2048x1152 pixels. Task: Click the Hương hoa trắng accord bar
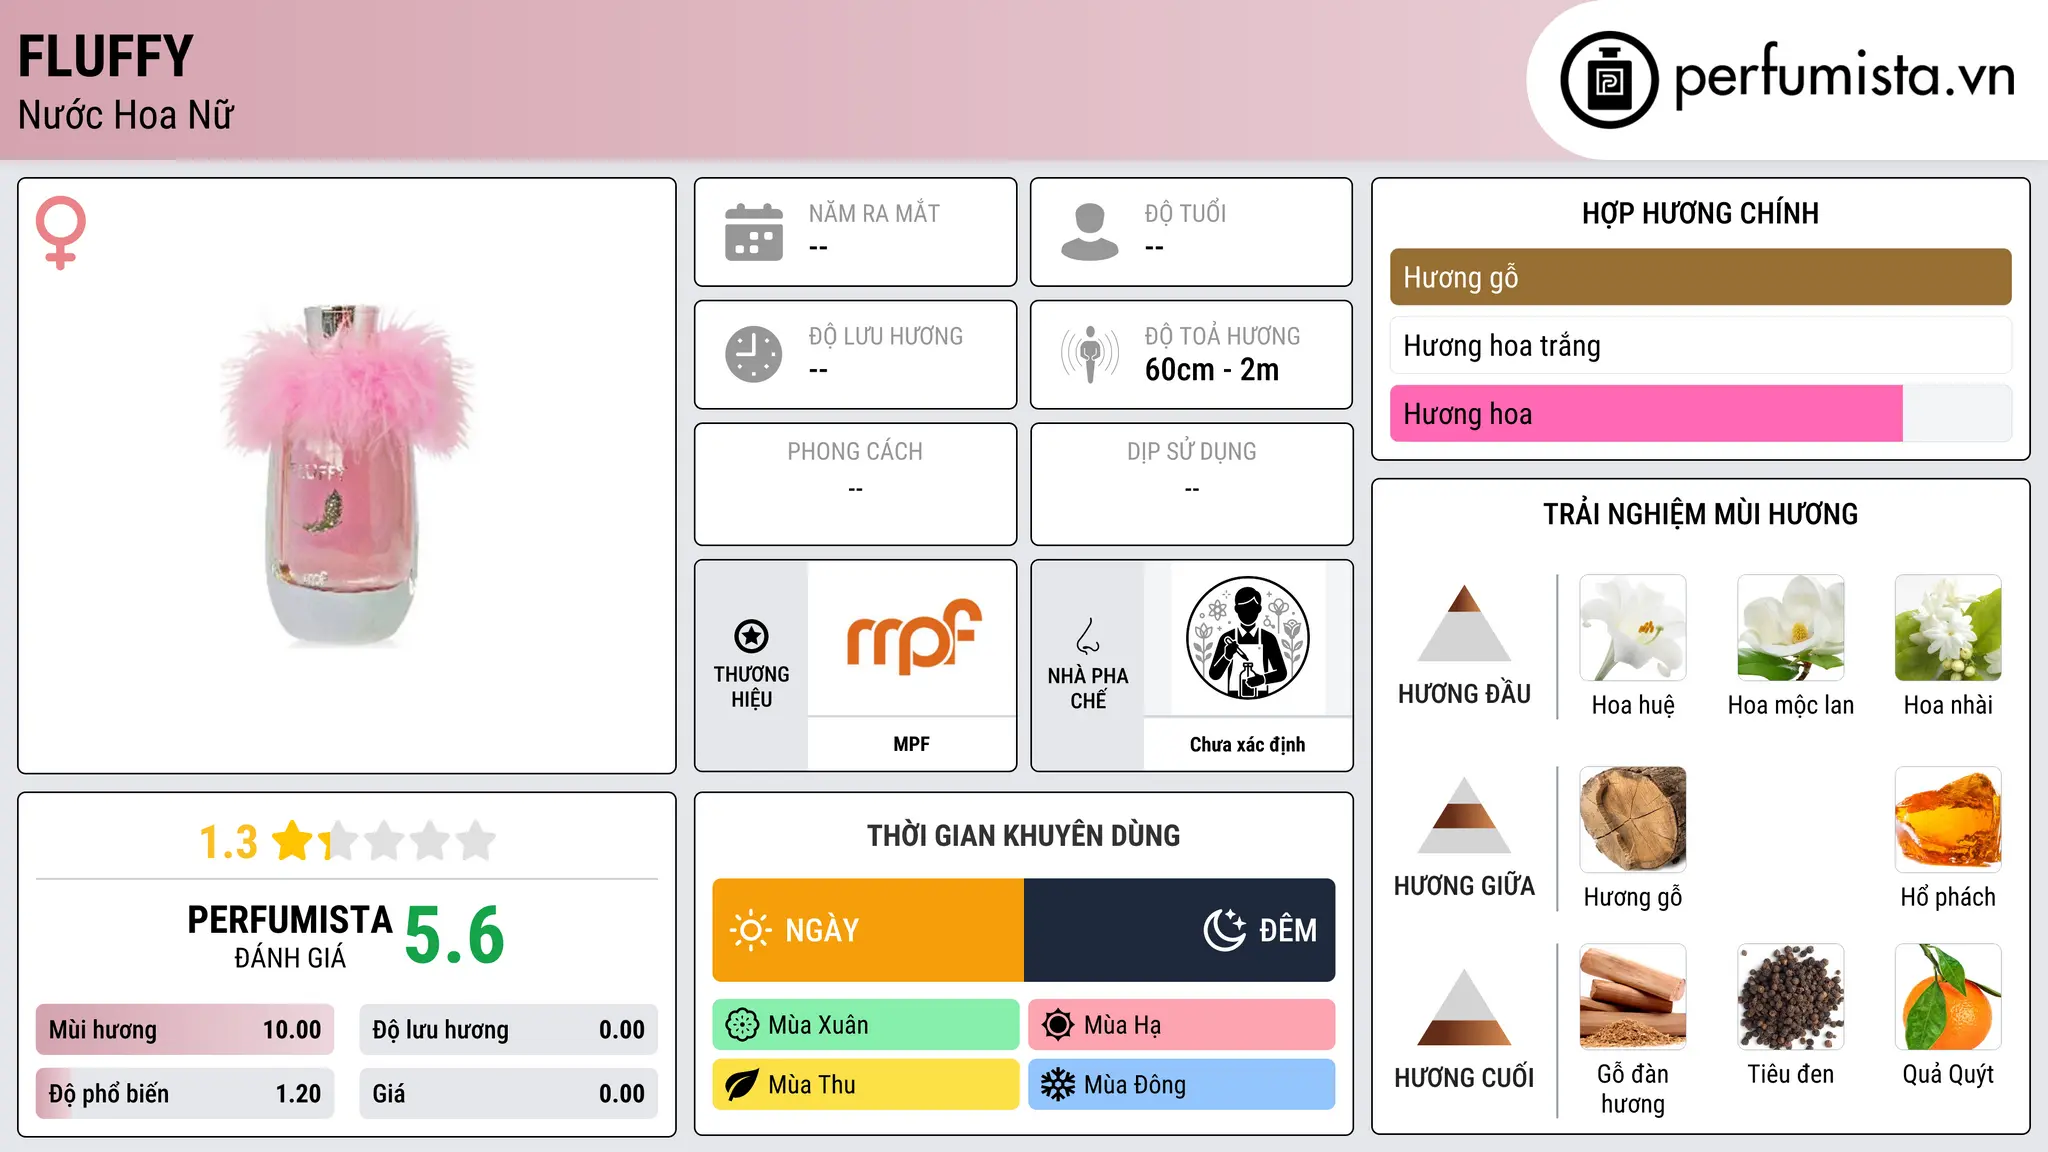pyautogui.click(x=1701, y=346)
